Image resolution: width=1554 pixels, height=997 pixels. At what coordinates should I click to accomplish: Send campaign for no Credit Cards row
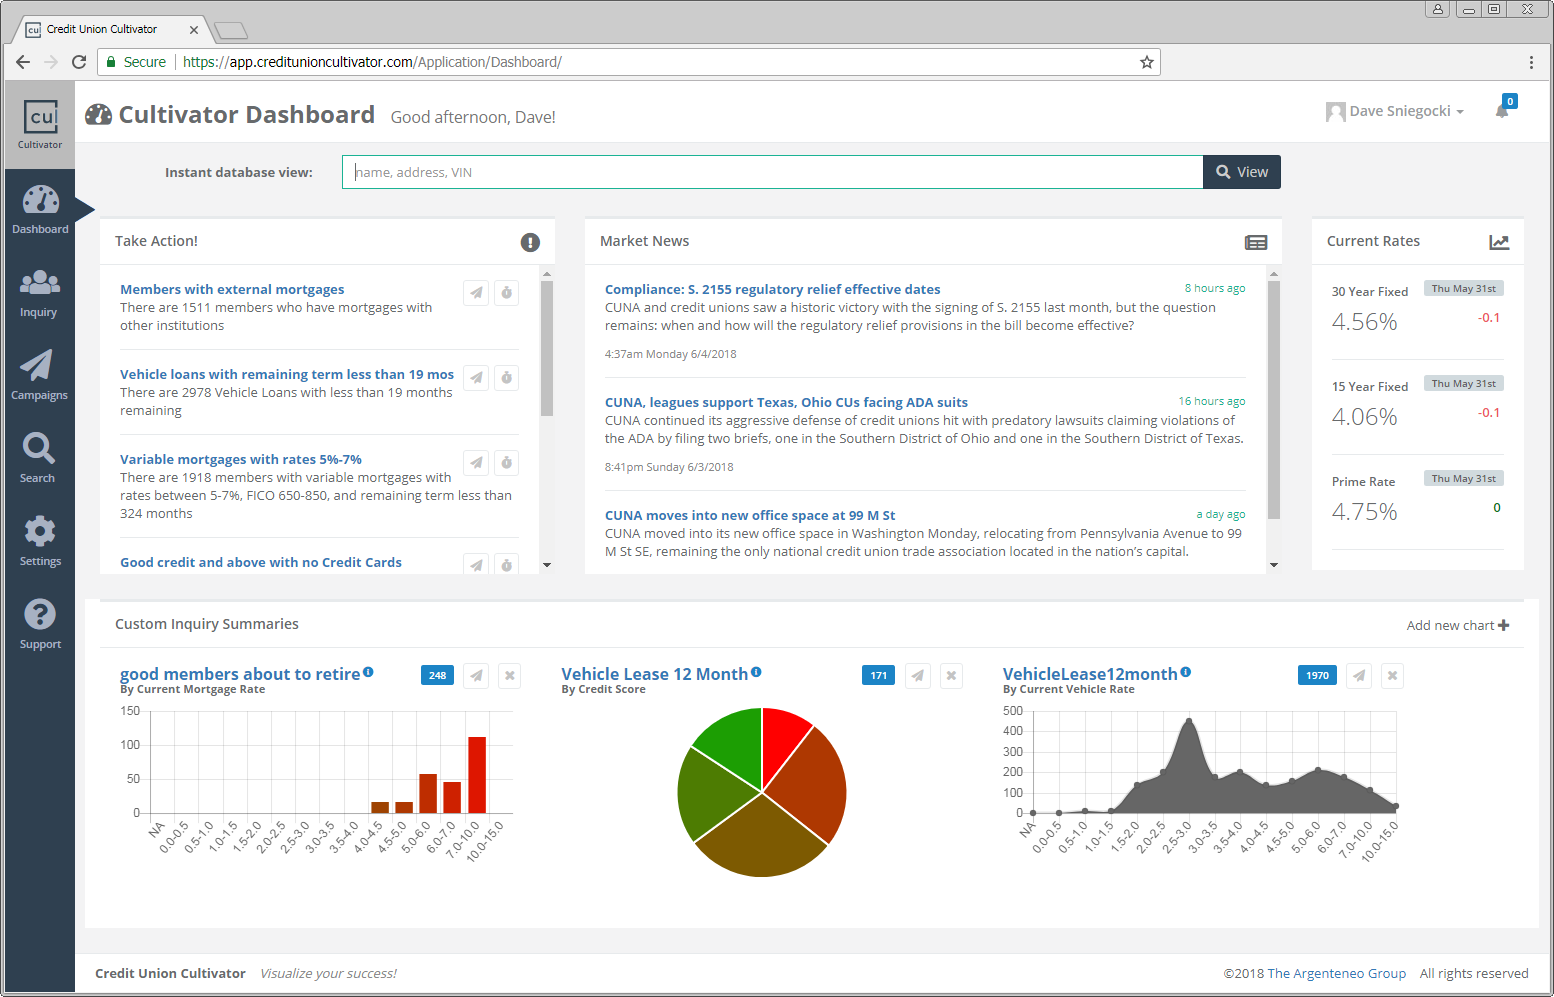[x=476, y=565]
